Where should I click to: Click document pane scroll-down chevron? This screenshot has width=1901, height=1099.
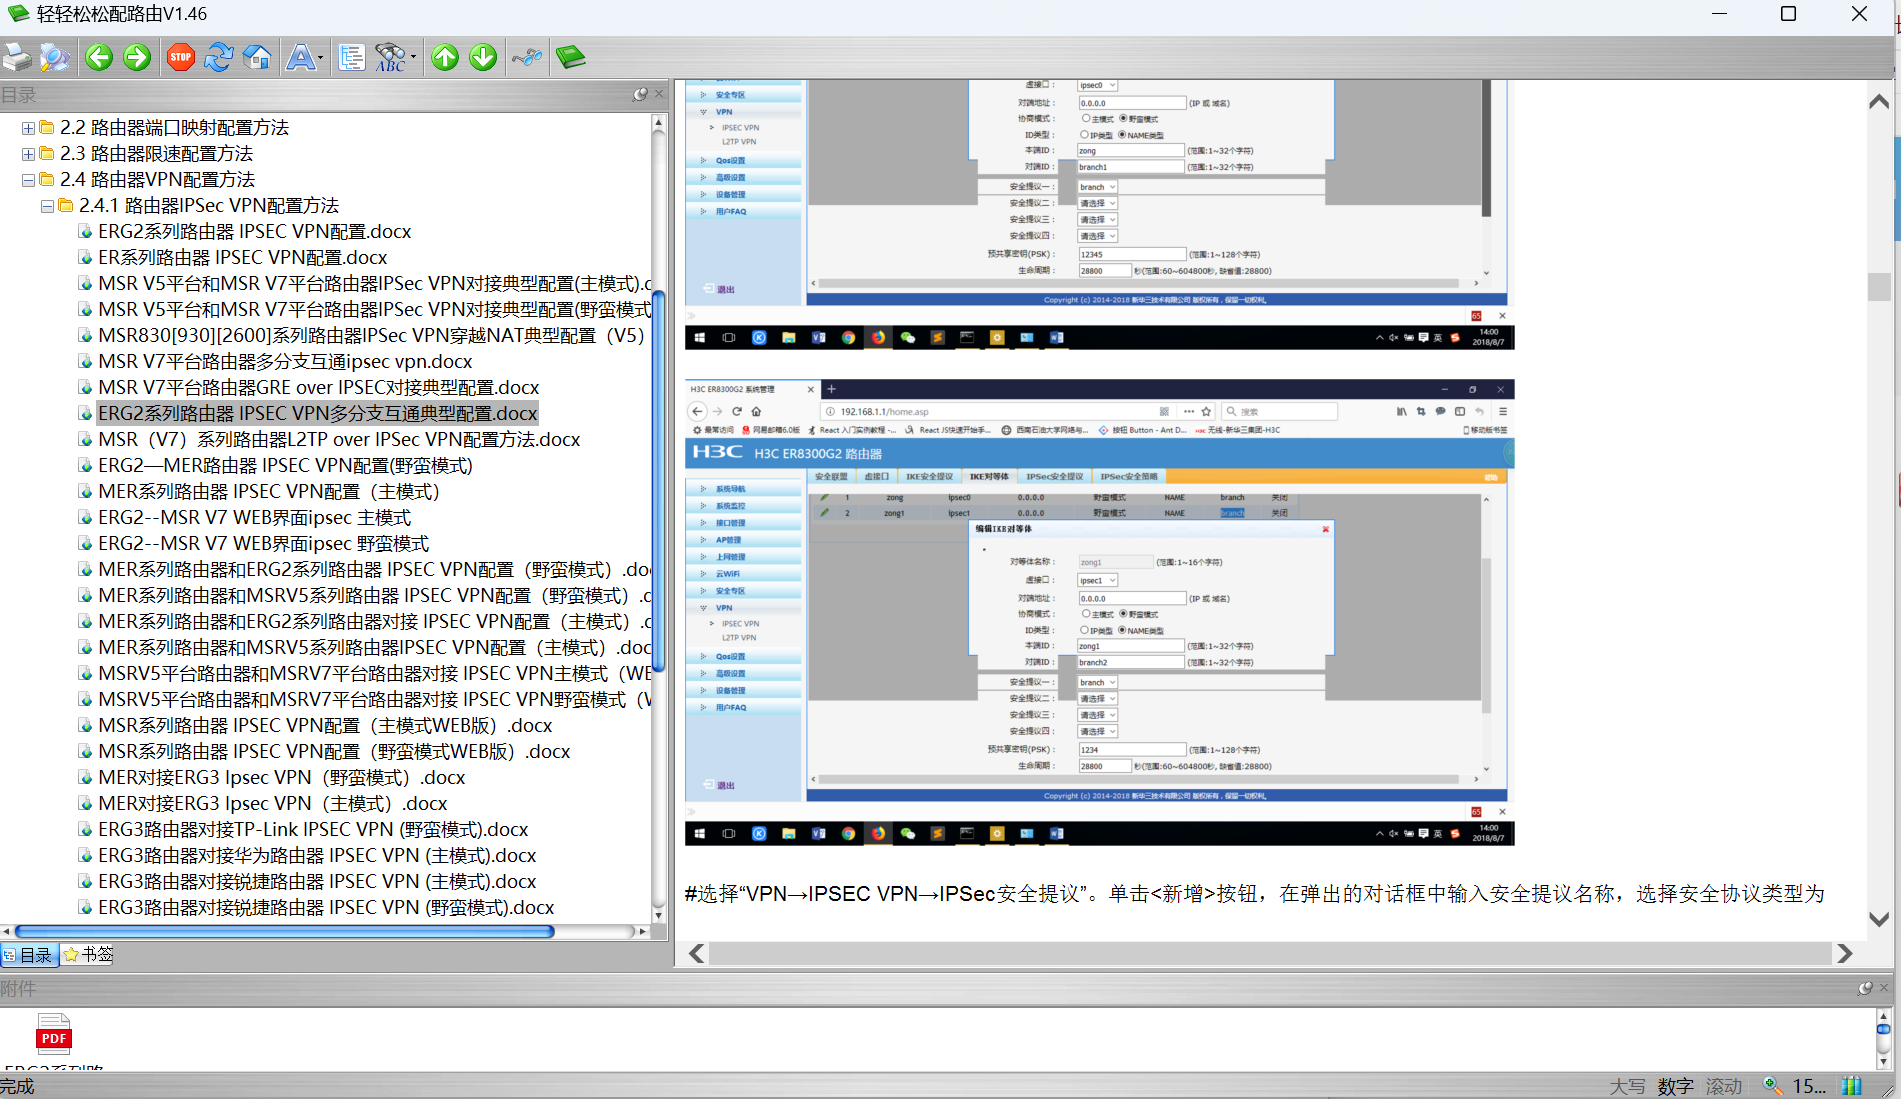1879,919
